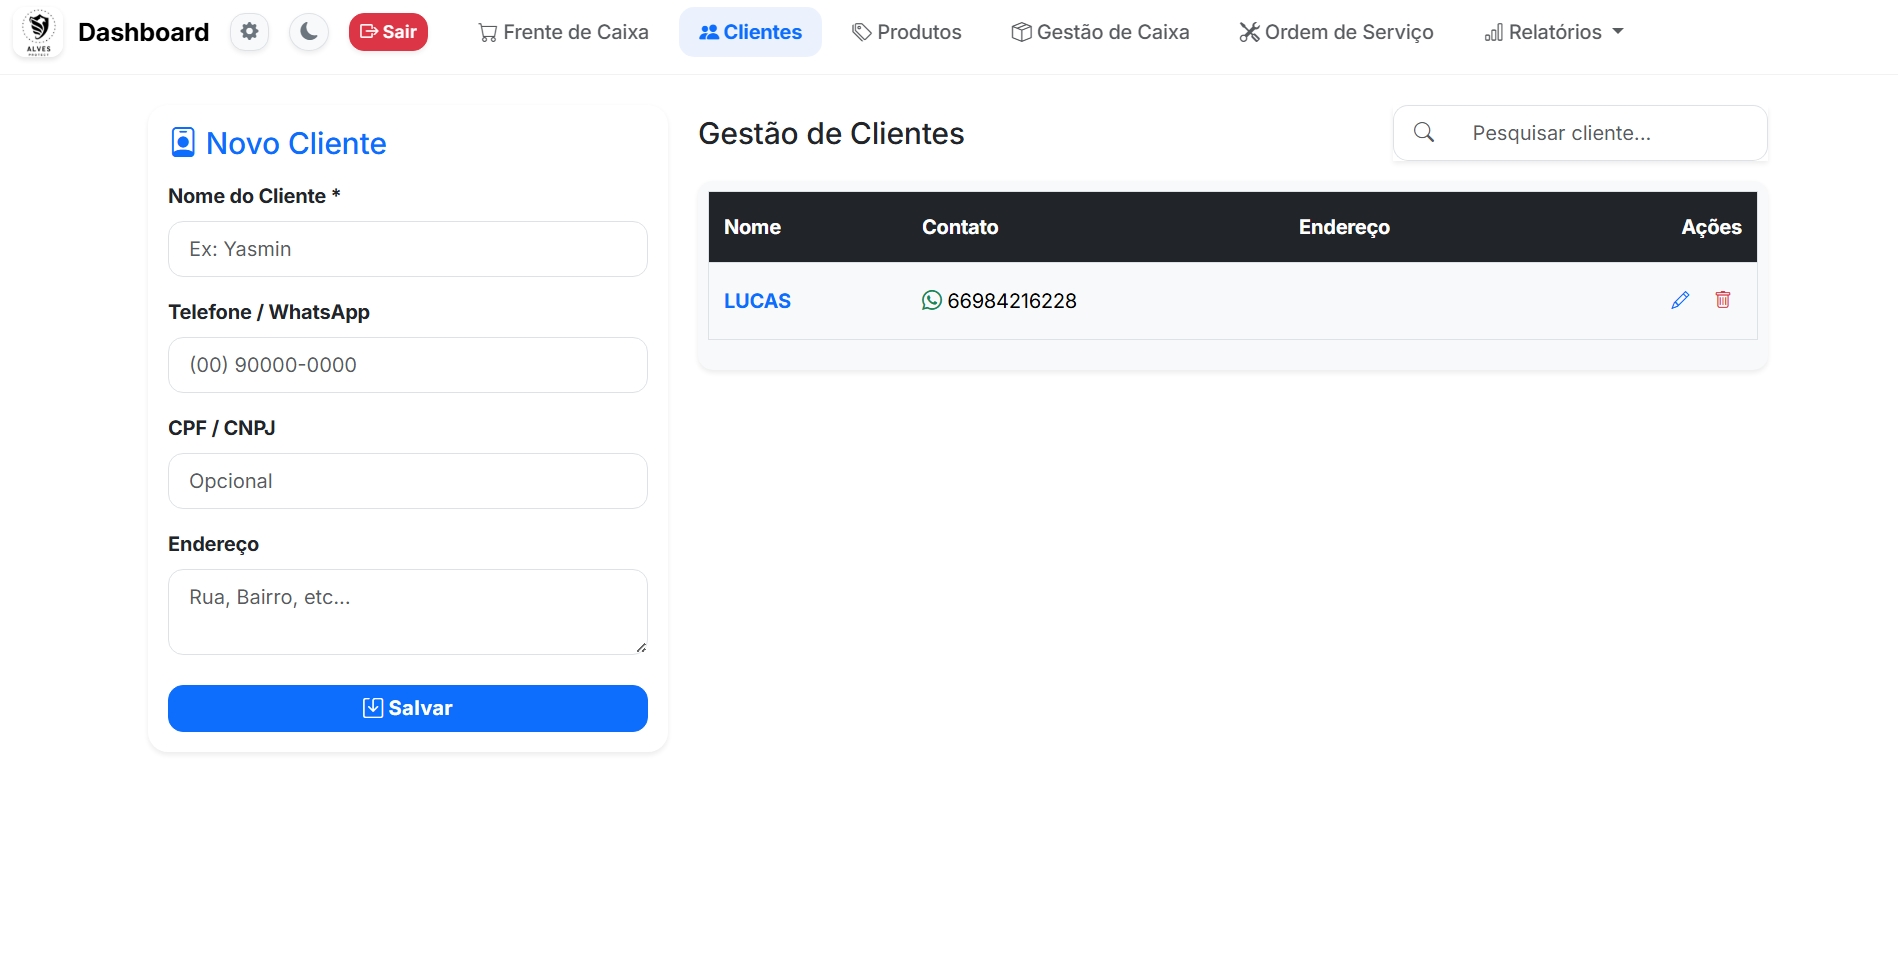Edit LUCAS using the pencil icon

(x=1680, y=300)
